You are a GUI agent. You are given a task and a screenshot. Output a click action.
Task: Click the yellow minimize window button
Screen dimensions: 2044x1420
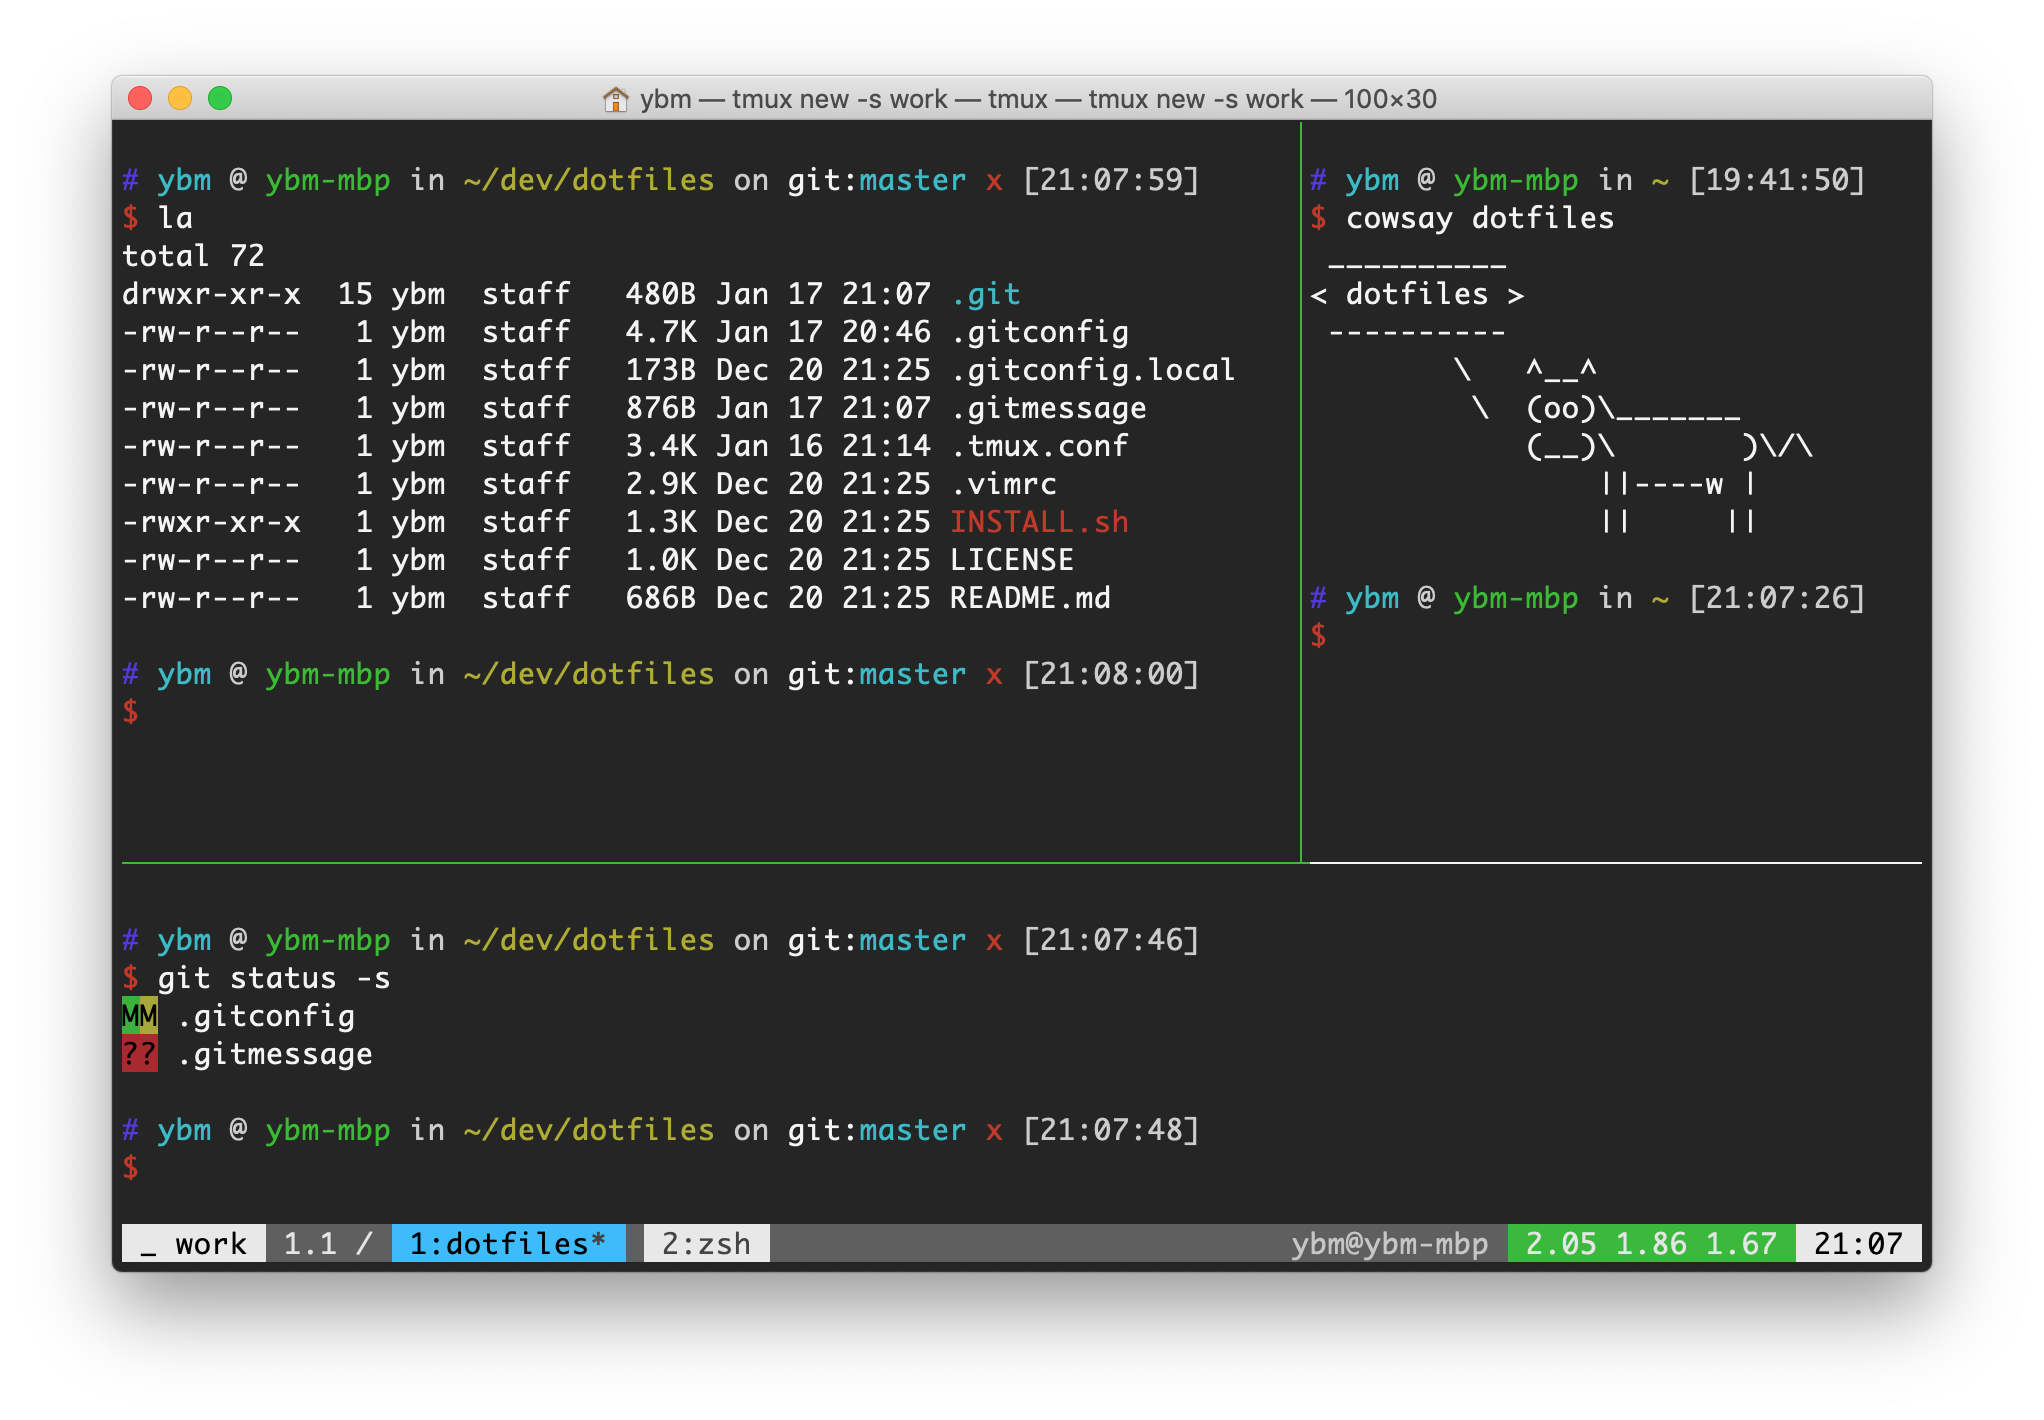[x=180, y=98]
